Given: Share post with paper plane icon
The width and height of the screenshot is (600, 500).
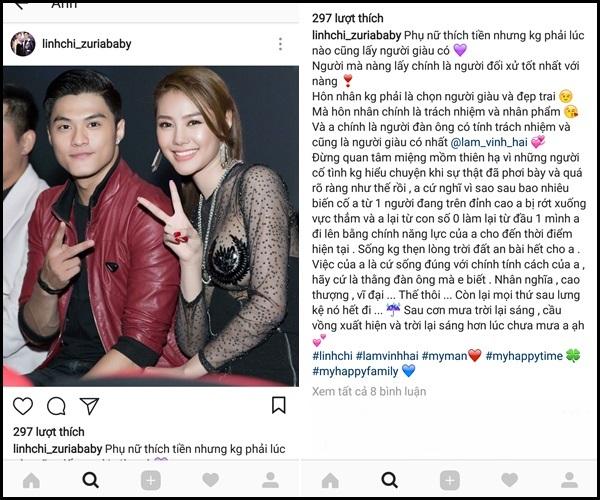Looking at the screenshot, I should click(x=89, y=406).
